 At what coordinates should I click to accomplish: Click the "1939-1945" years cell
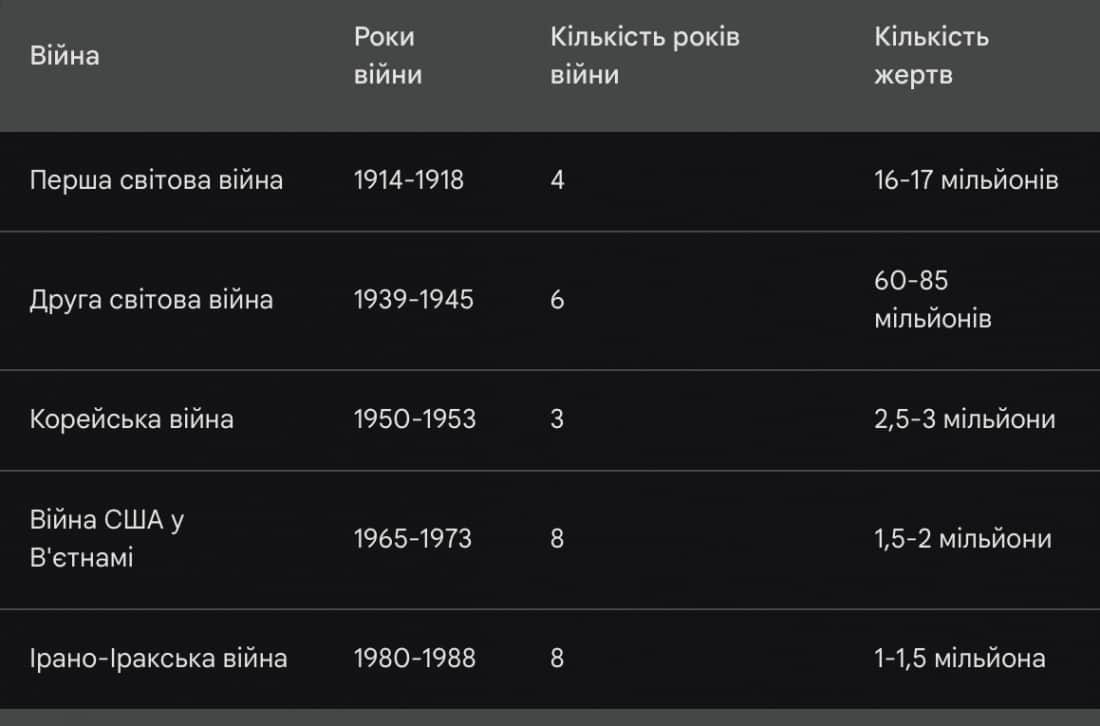click(x=414, y=300)
